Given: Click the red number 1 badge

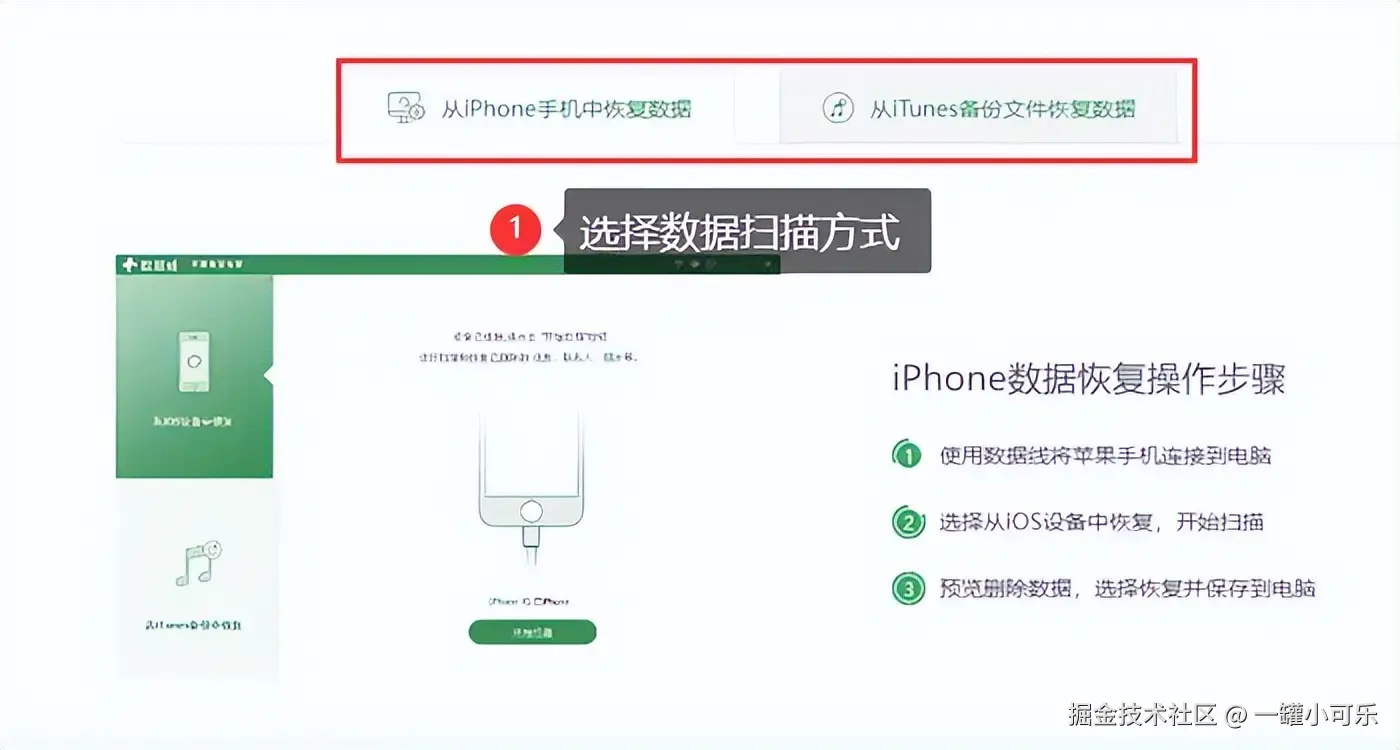Looking at the screenshot, I should coord(515,229).
